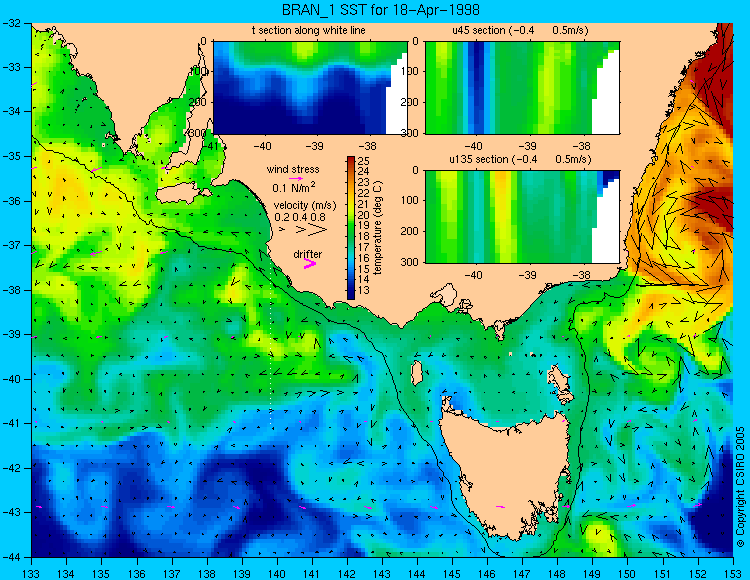
Task: Select the 't section along white line' heading
Action: coord(309,30)
